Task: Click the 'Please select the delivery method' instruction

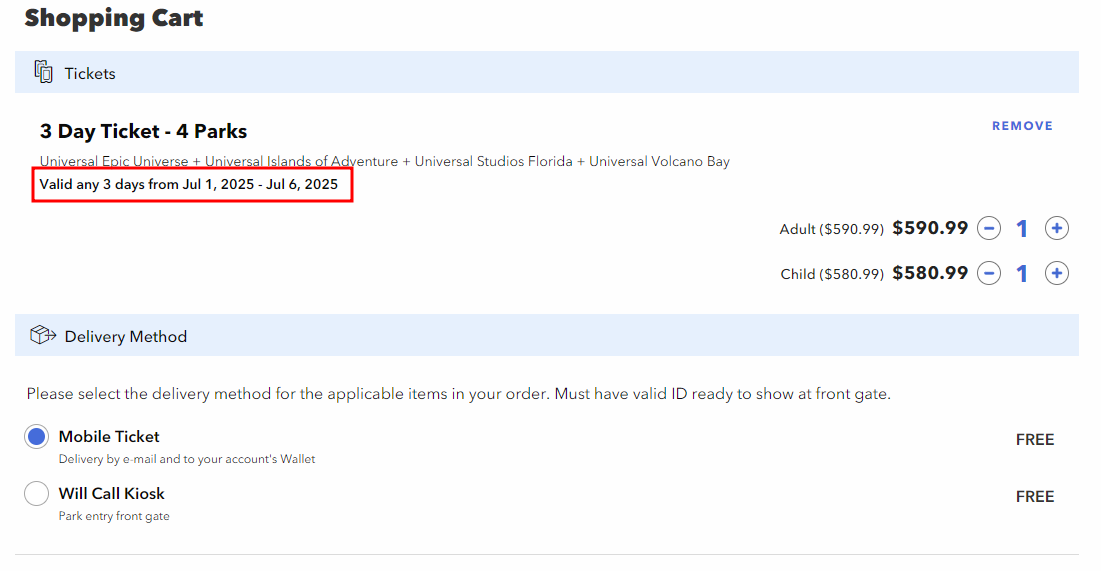Action: (x=459, y=394)
